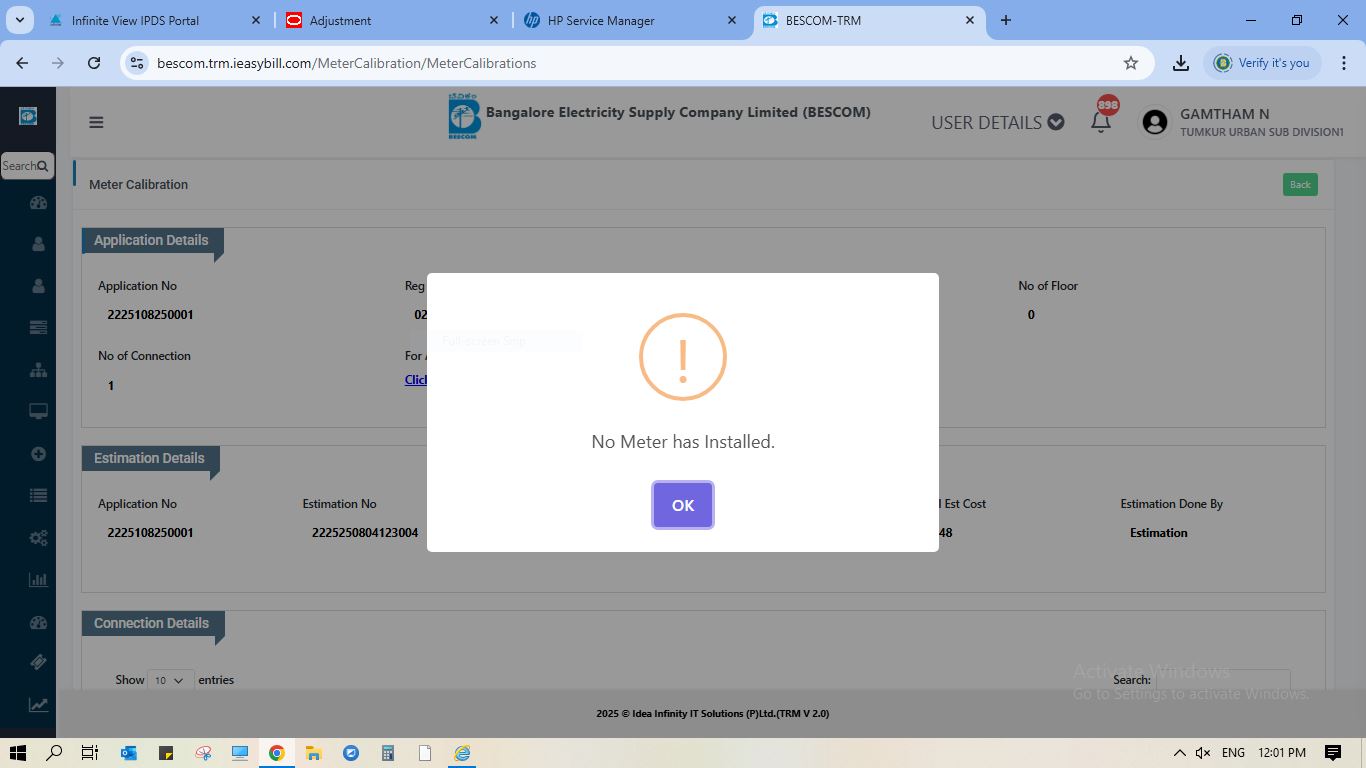This screenshot has height=768, width=1366.
Task: Bookmark this page with the star
Action: [x=1131, y=63]
